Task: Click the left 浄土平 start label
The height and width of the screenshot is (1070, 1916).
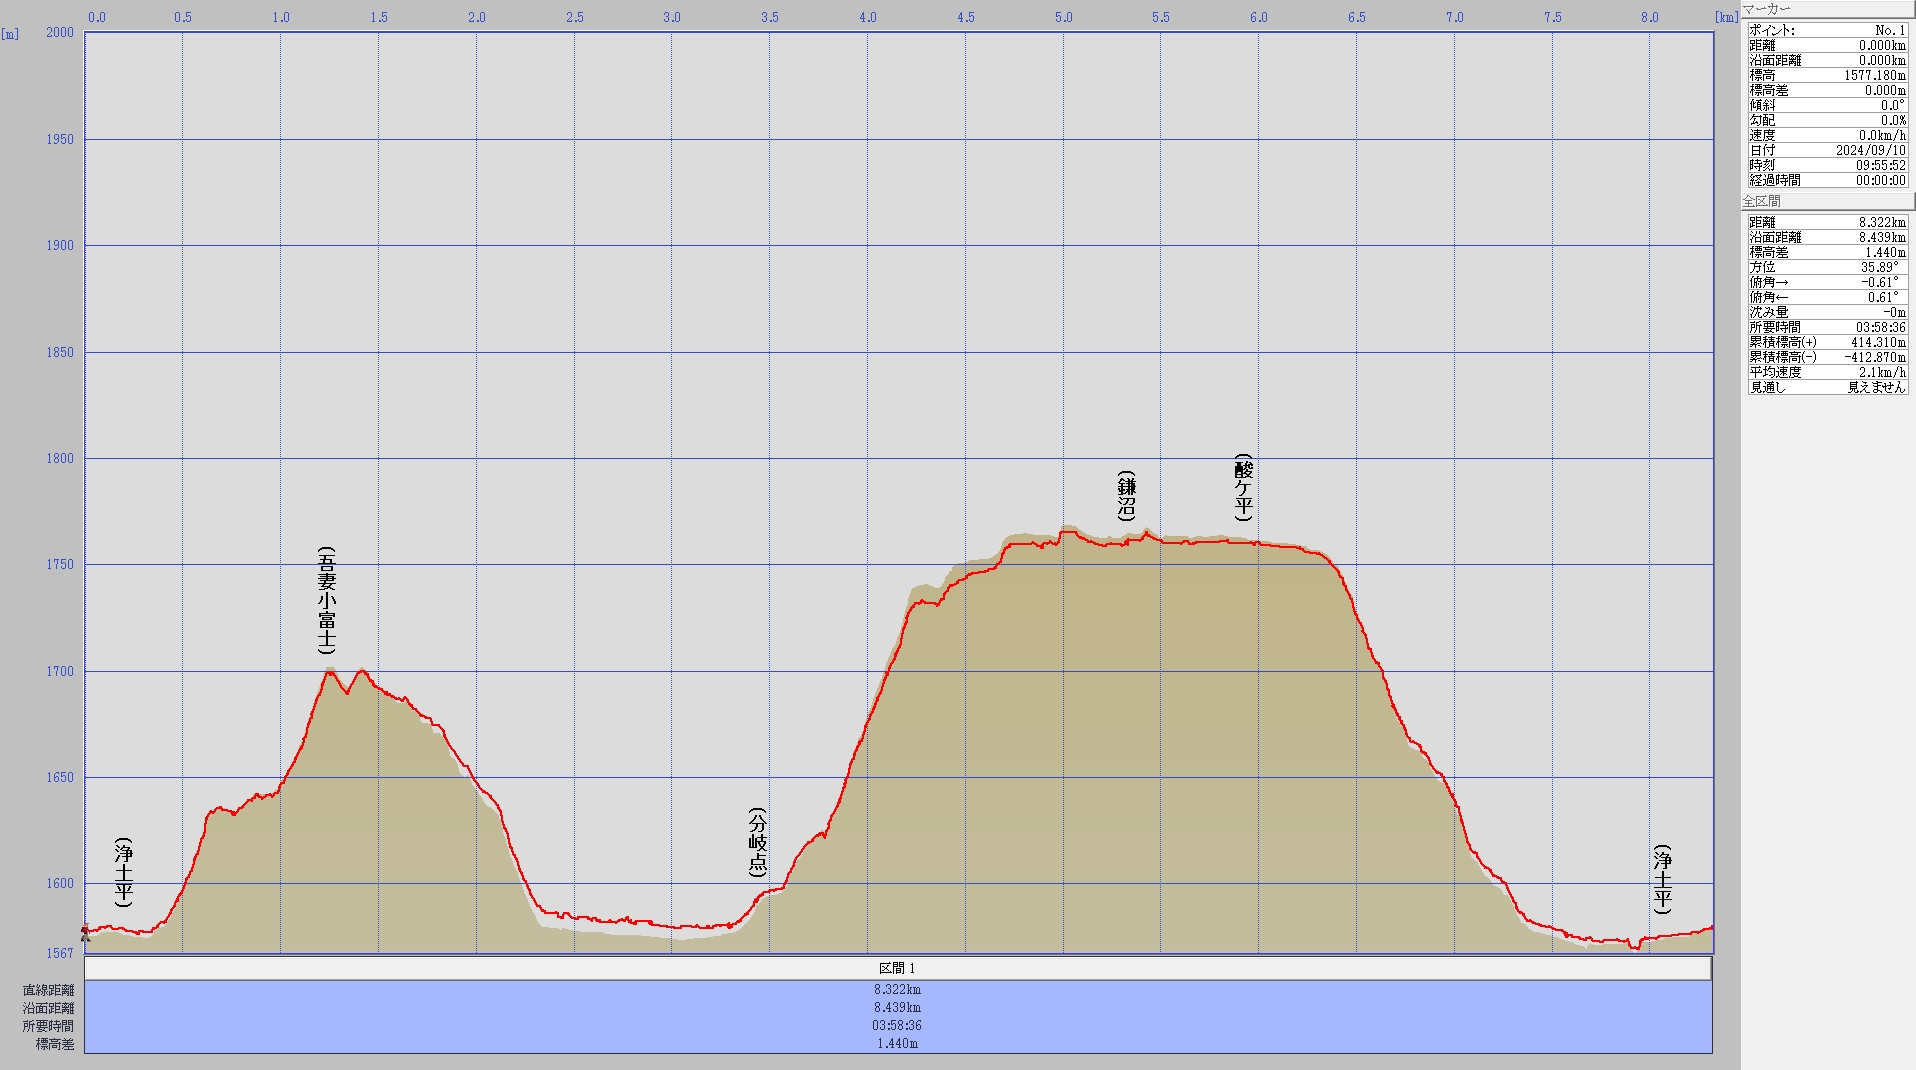Action: tap(123, 872)
